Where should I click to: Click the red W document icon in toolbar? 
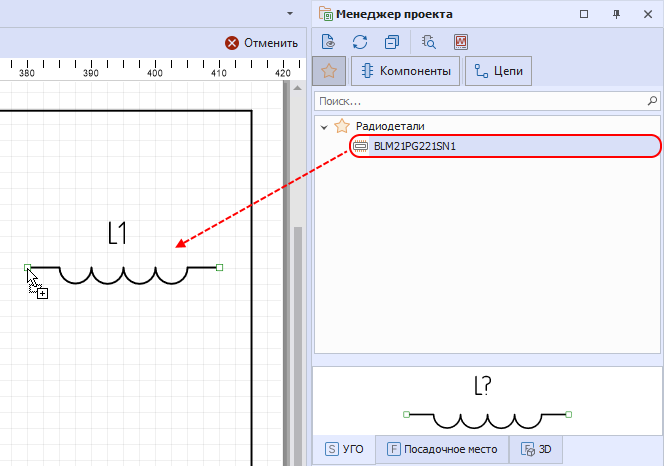[461, 42]
